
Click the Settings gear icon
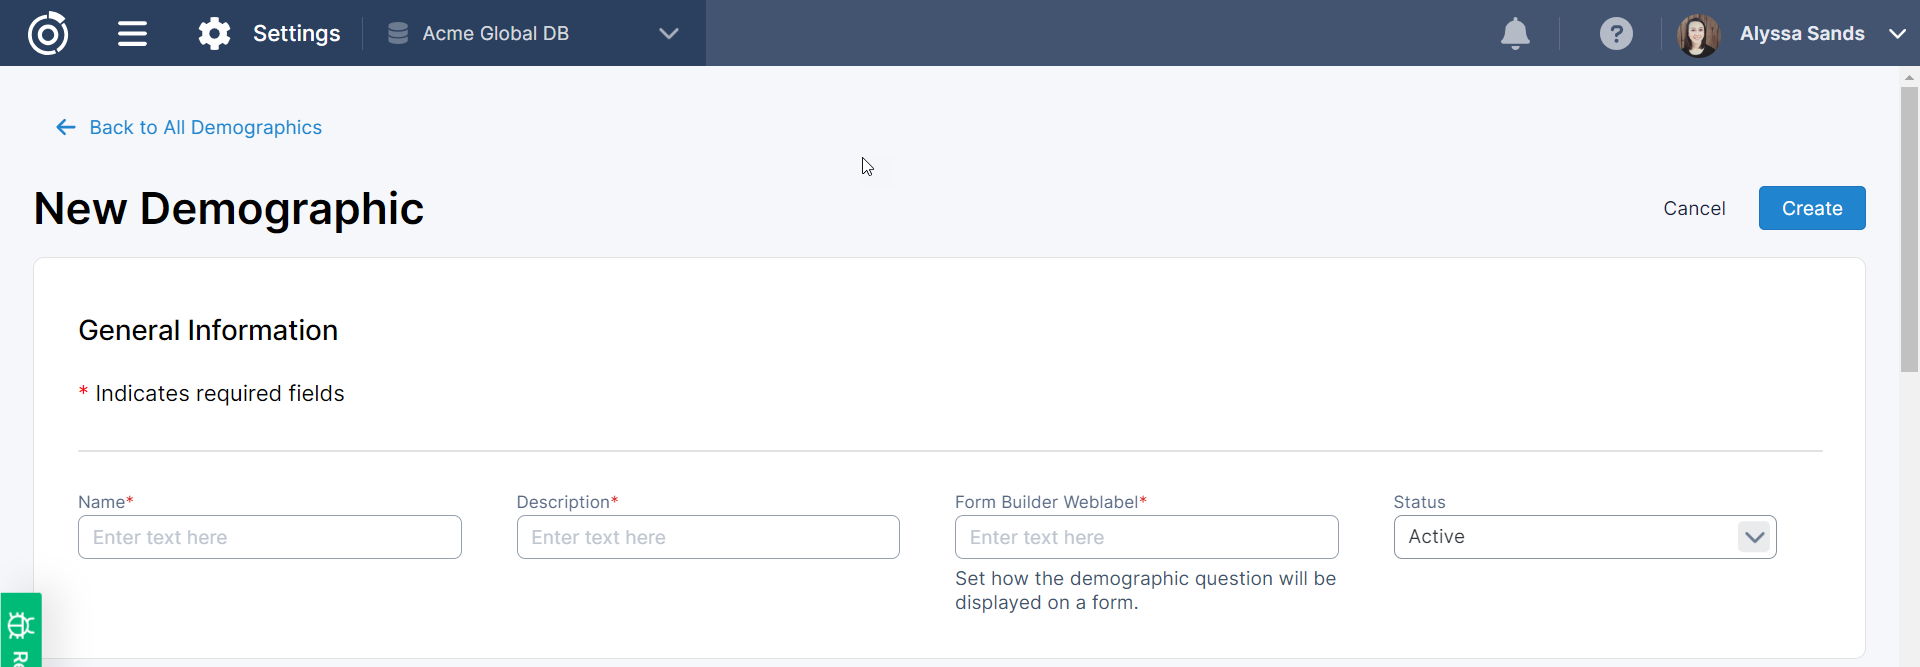tap(214, 33)
